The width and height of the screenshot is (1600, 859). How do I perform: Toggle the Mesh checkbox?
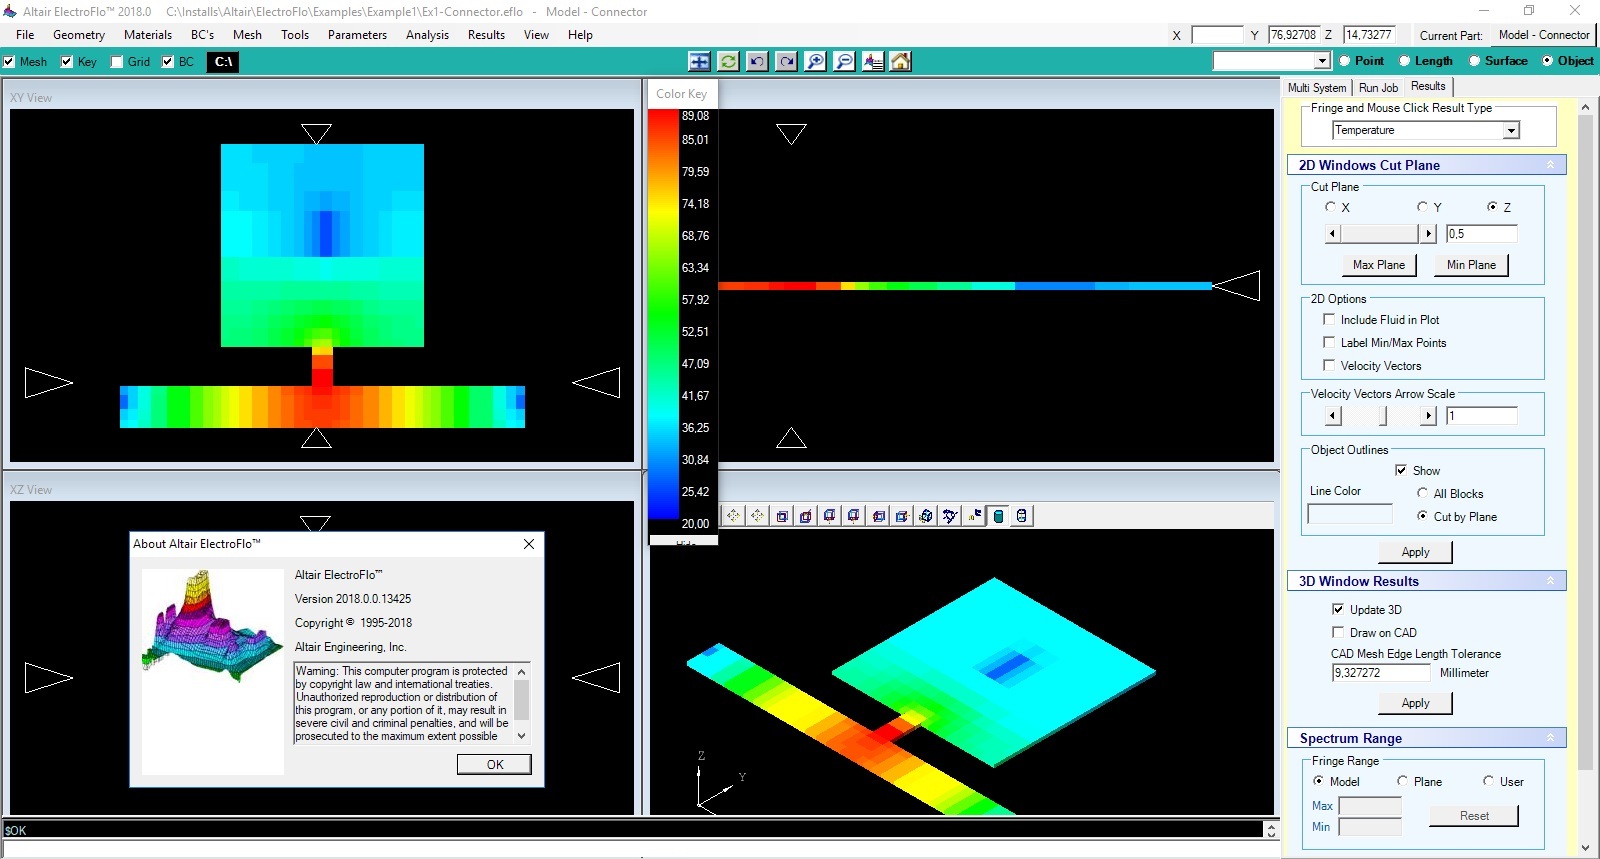9,62
